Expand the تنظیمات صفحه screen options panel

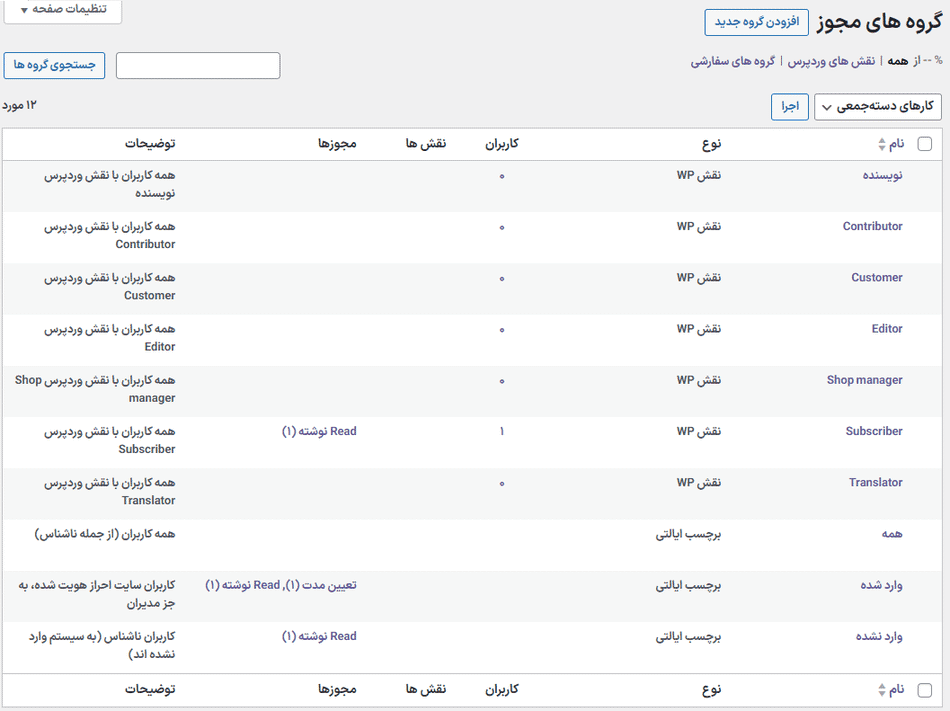[x=63, y=10]
